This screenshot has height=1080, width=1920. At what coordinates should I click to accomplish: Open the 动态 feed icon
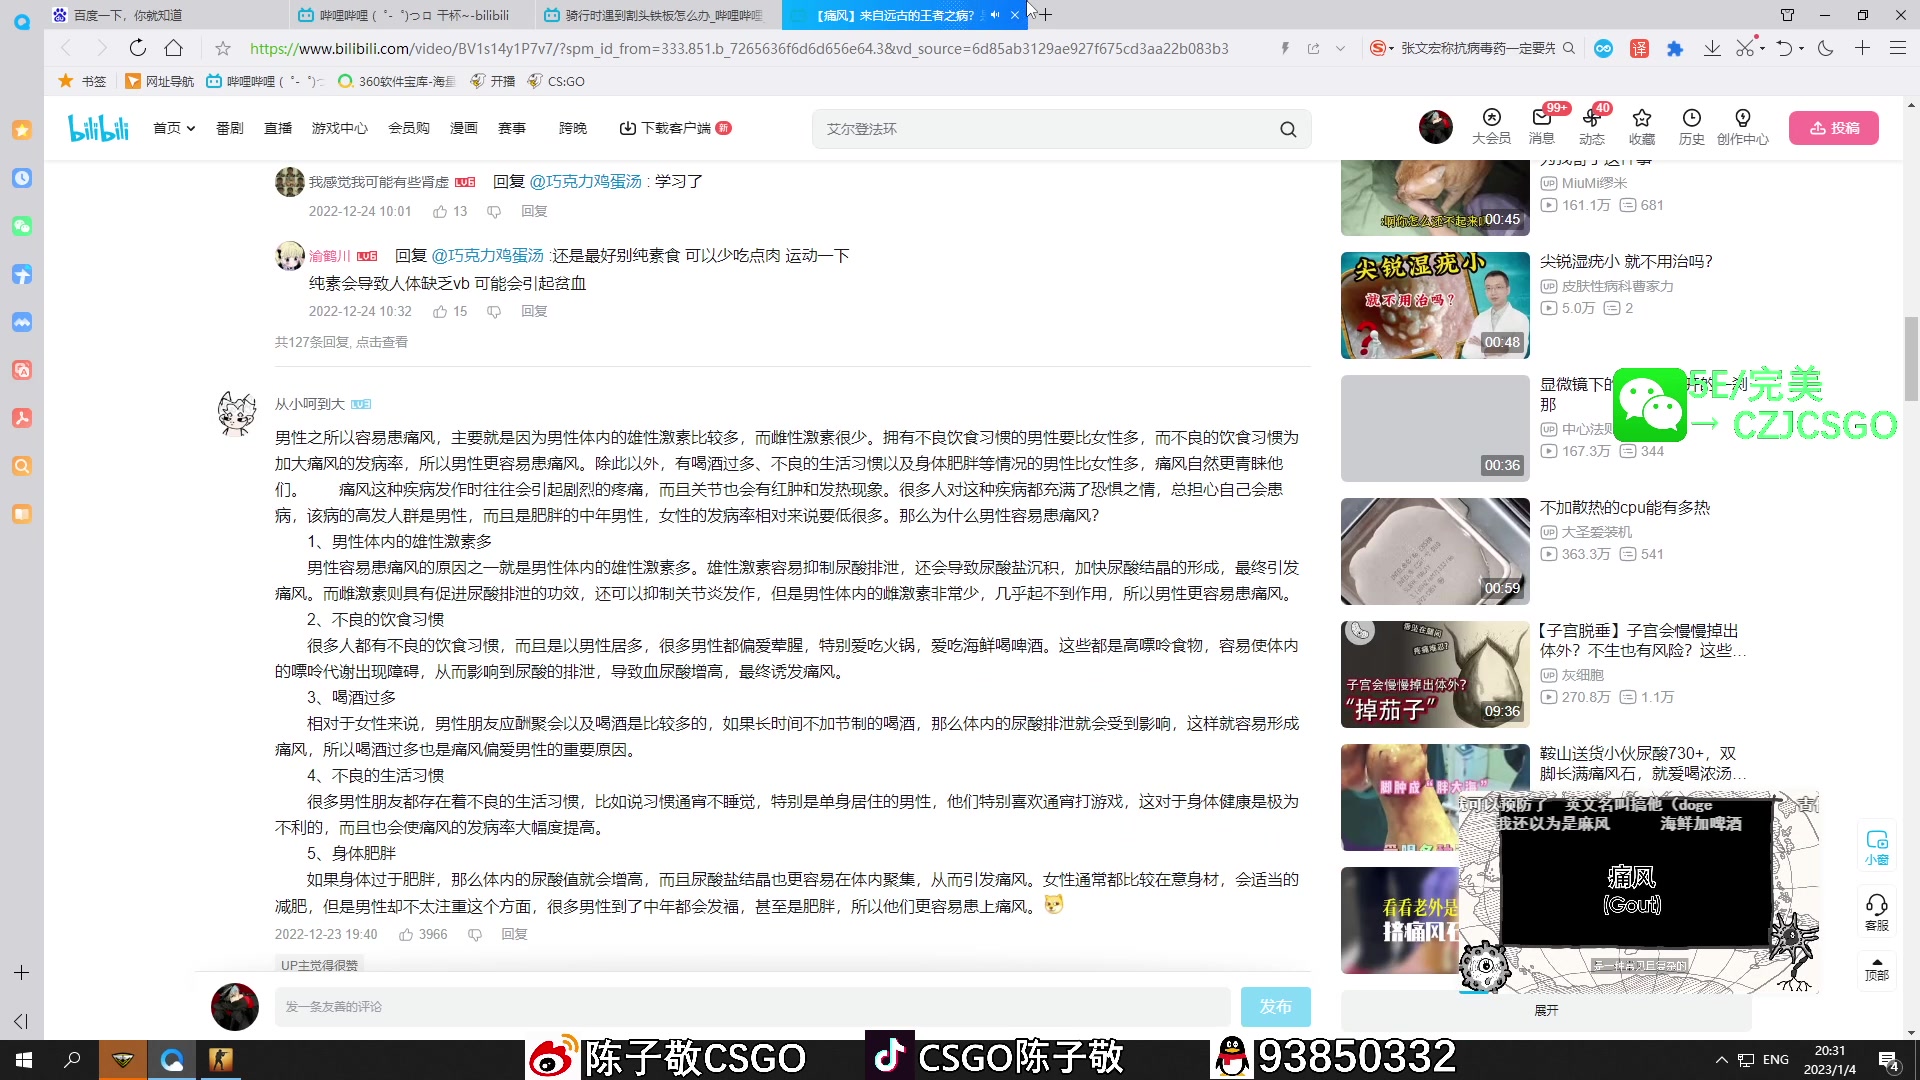pos(1591,127)
